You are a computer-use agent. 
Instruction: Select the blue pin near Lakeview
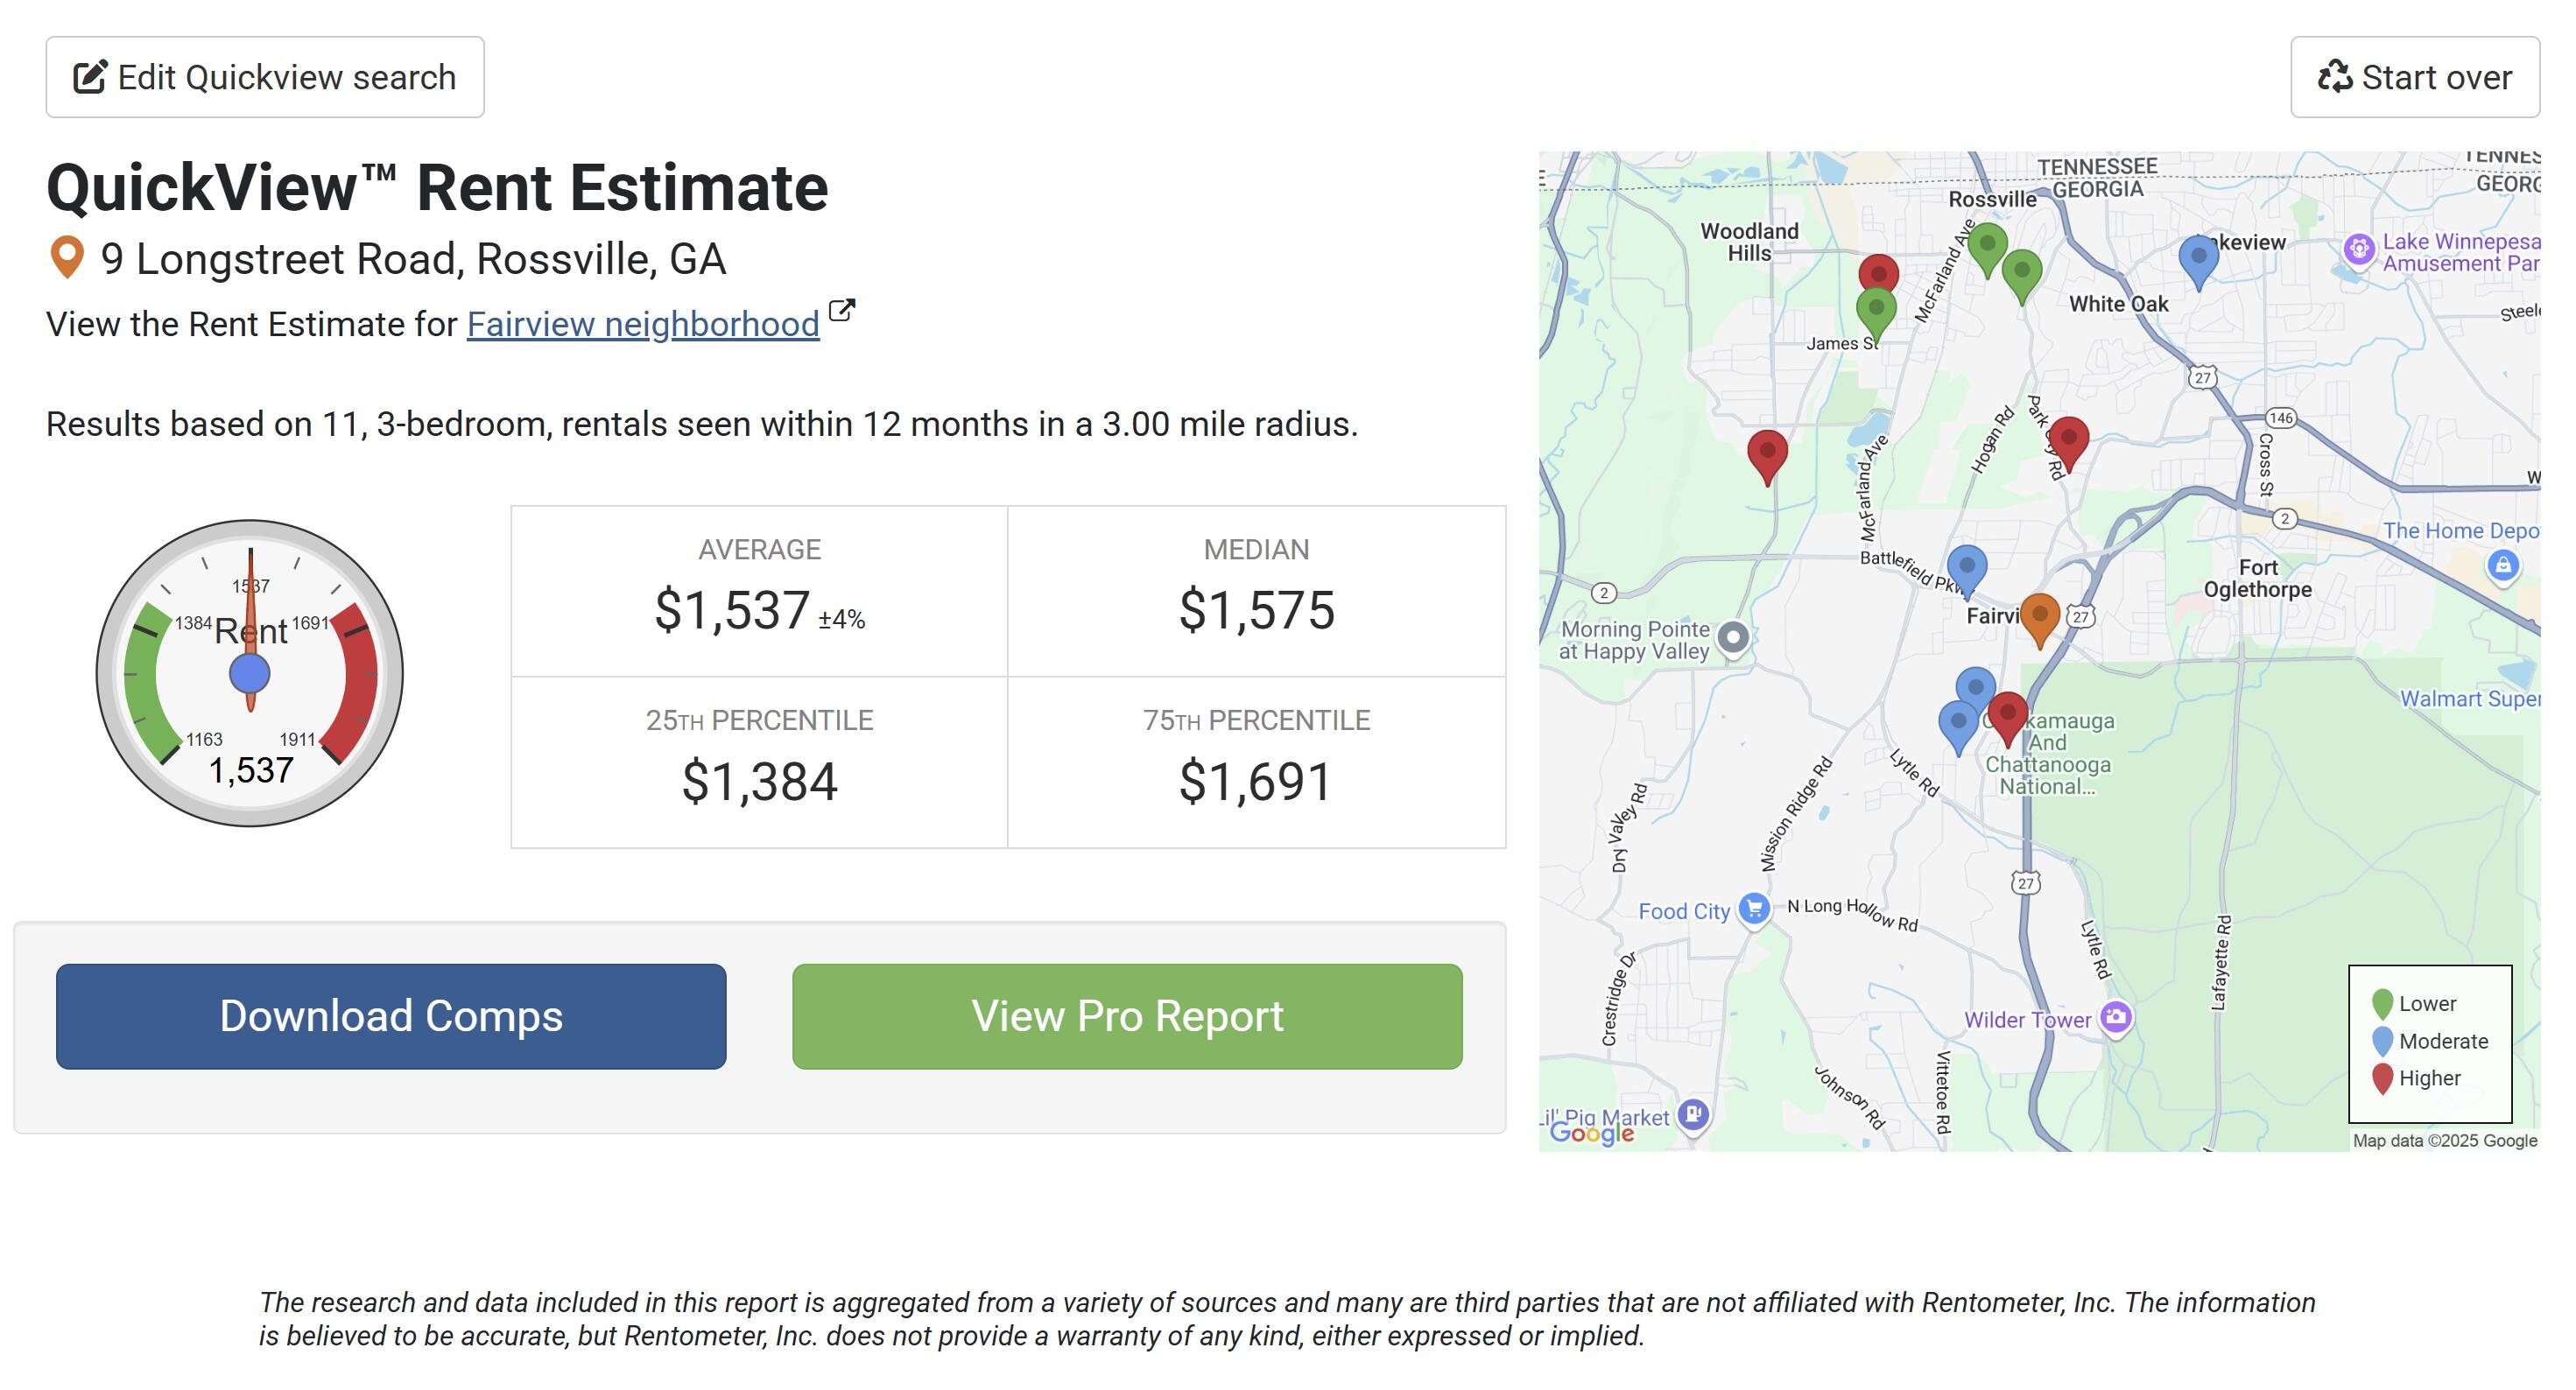coord(2198,257)
